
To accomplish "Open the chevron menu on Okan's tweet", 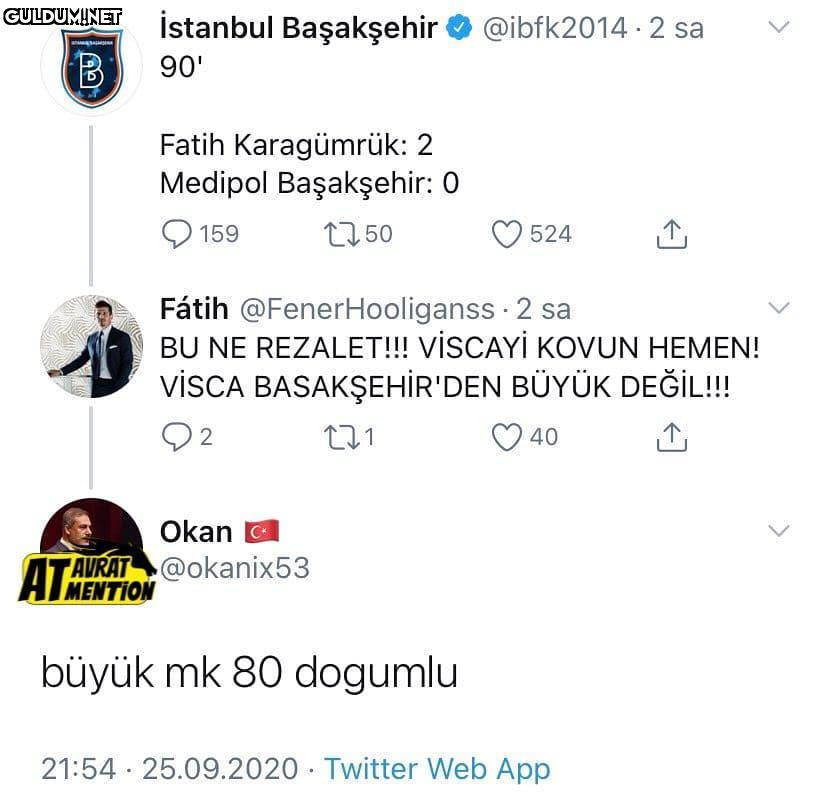I will 779,530.
